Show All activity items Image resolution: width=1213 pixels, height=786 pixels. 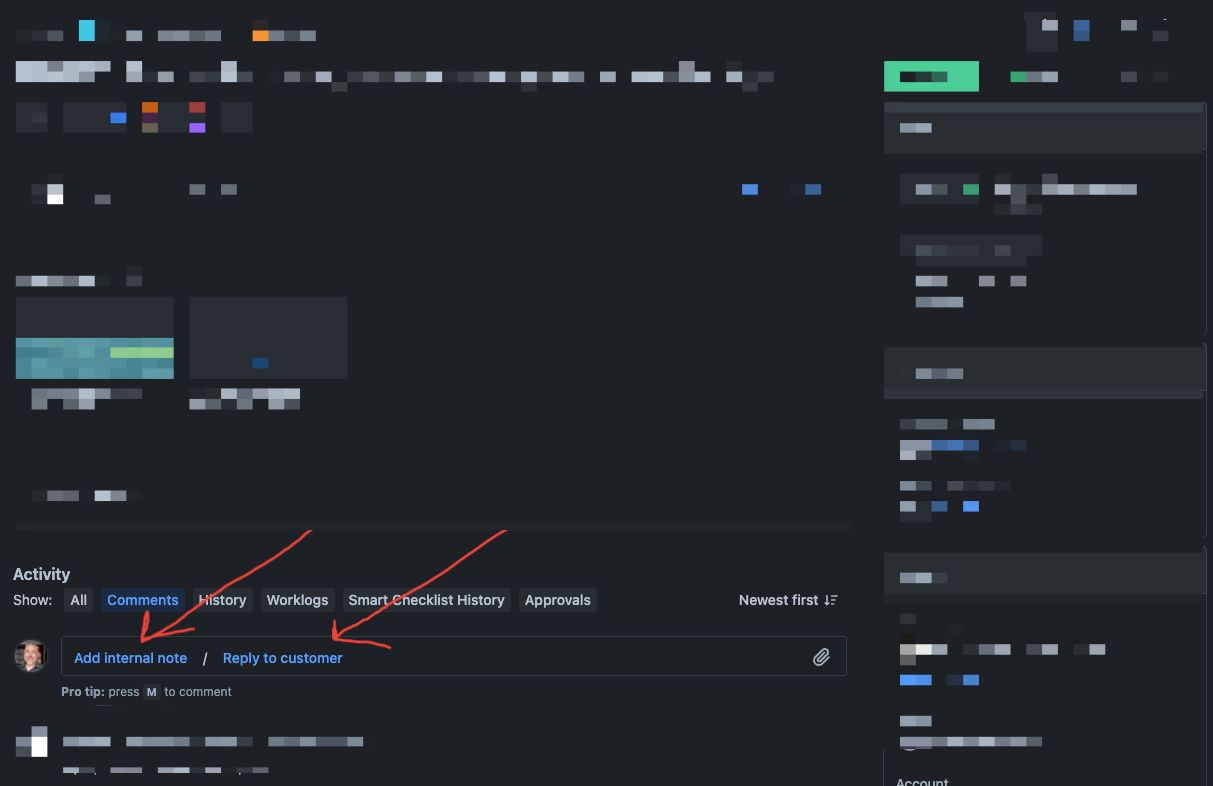tap(79, 600)
